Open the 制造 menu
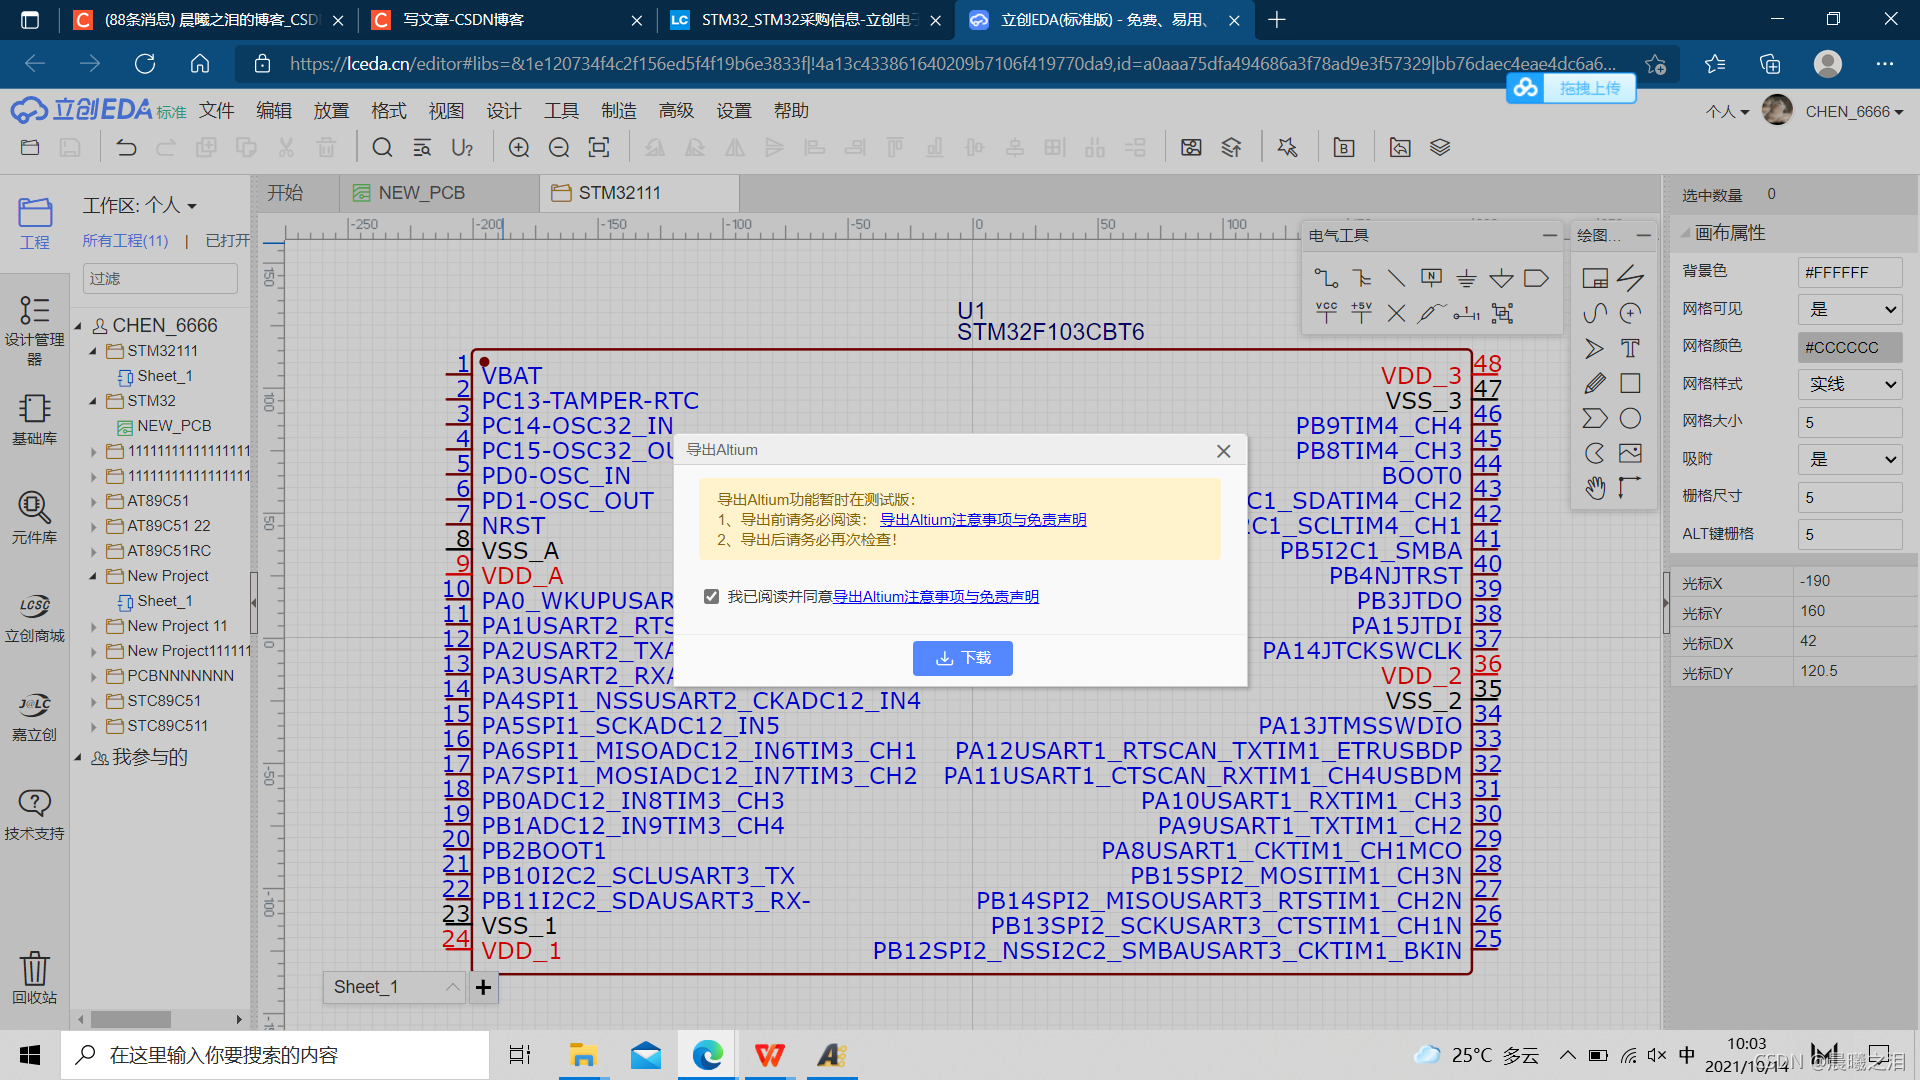Viewport: 1920px width, 1080px height. click(618, 111)
